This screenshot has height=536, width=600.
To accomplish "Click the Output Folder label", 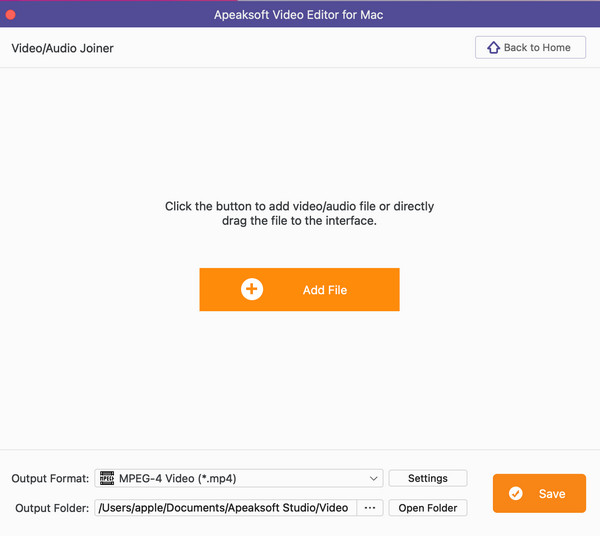I will pyautogui.click(x=52, y=508).
